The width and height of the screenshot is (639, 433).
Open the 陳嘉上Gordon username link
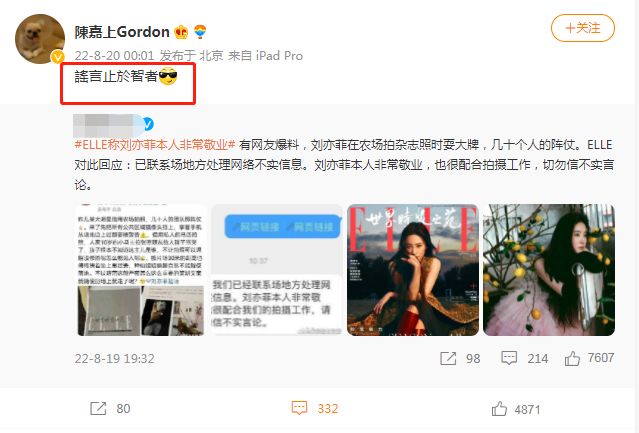(x=122, y=32)
